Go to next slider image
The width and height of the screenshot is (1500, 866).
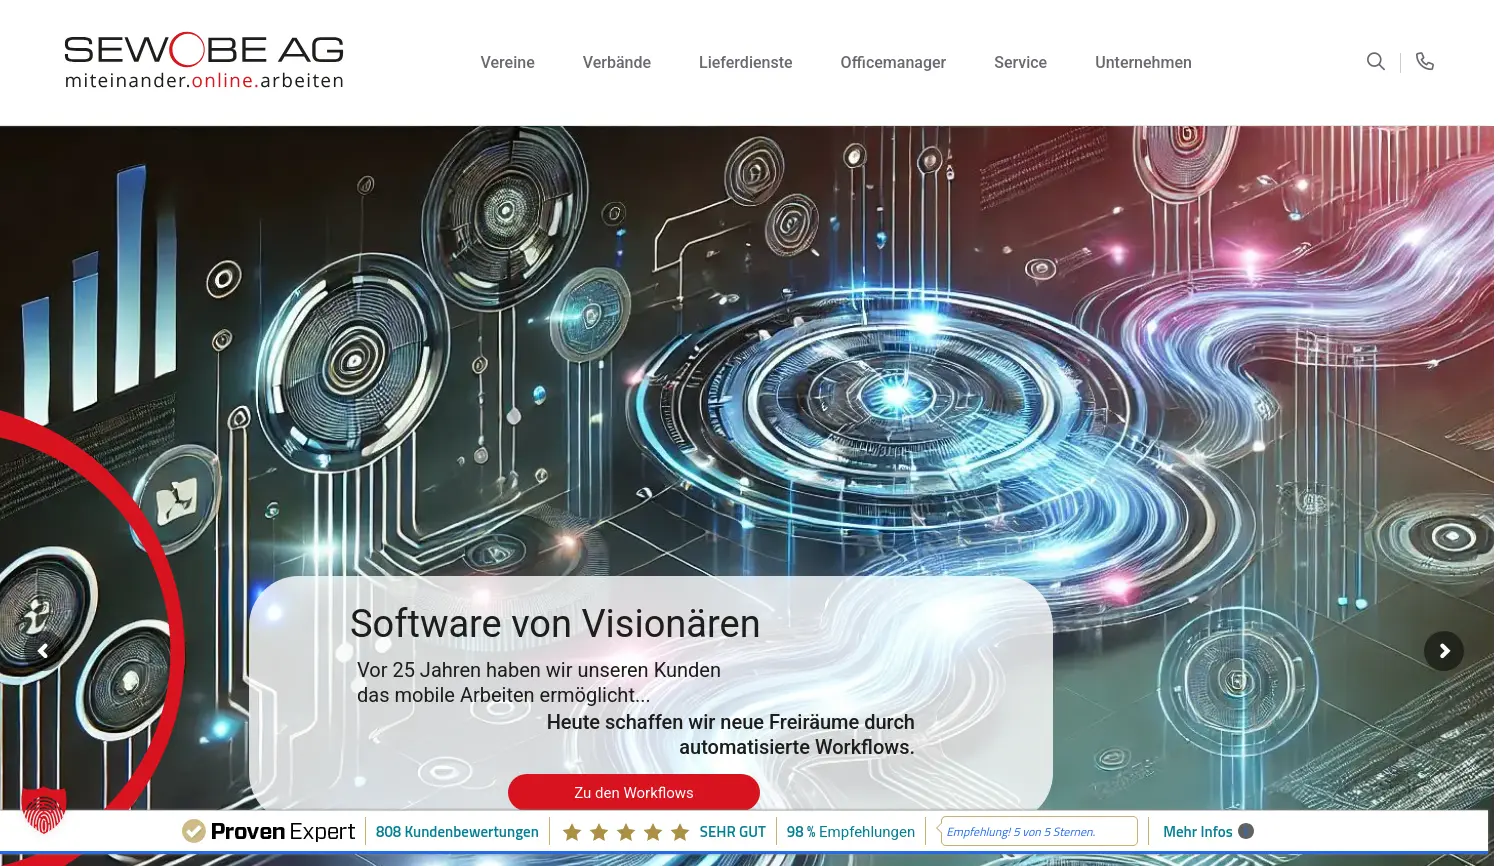pos(1444,650)
